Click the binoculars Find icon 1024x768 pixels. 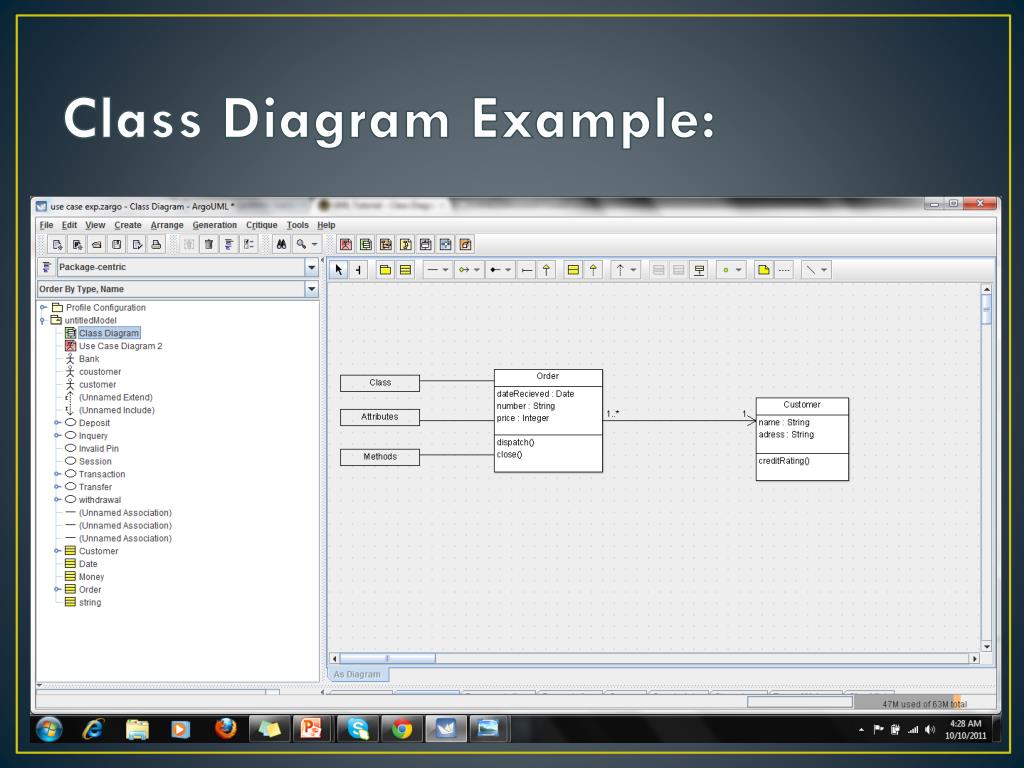tap(282, 244)
